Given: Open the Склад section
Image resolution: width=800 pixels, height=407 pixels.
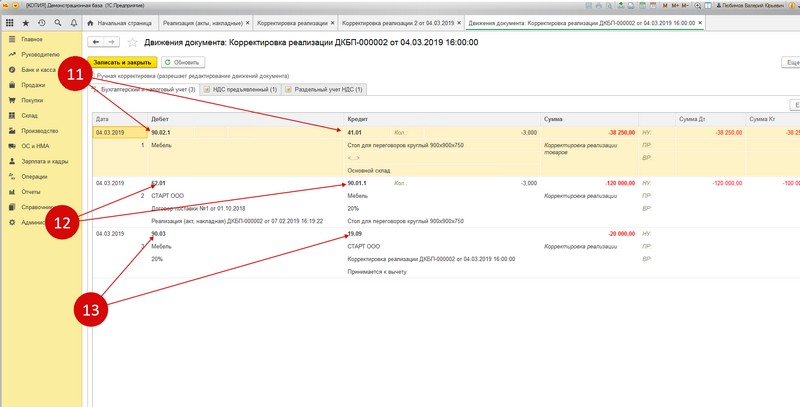Looking at the screenshot, I should (29, 116).
